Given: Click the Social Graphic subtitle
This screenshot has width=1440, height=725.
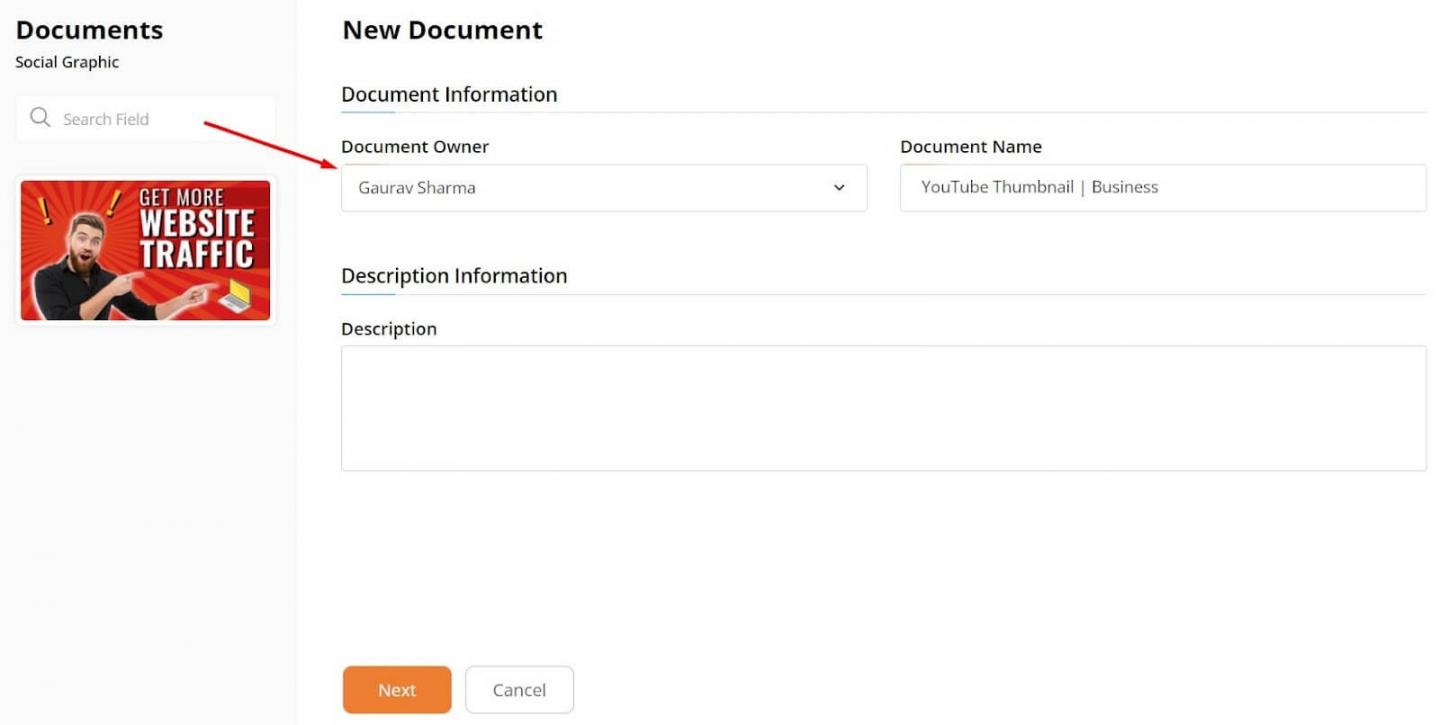Looking at the screenshot, I should [x=67, y=62].
